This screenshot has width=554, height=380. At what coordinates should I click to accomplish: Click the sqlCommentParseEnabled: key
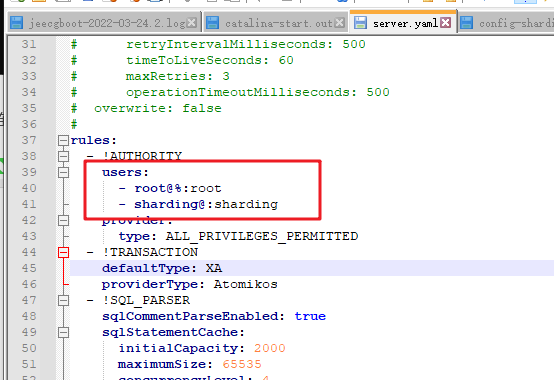pyautogui.click(x=193, y=316)
